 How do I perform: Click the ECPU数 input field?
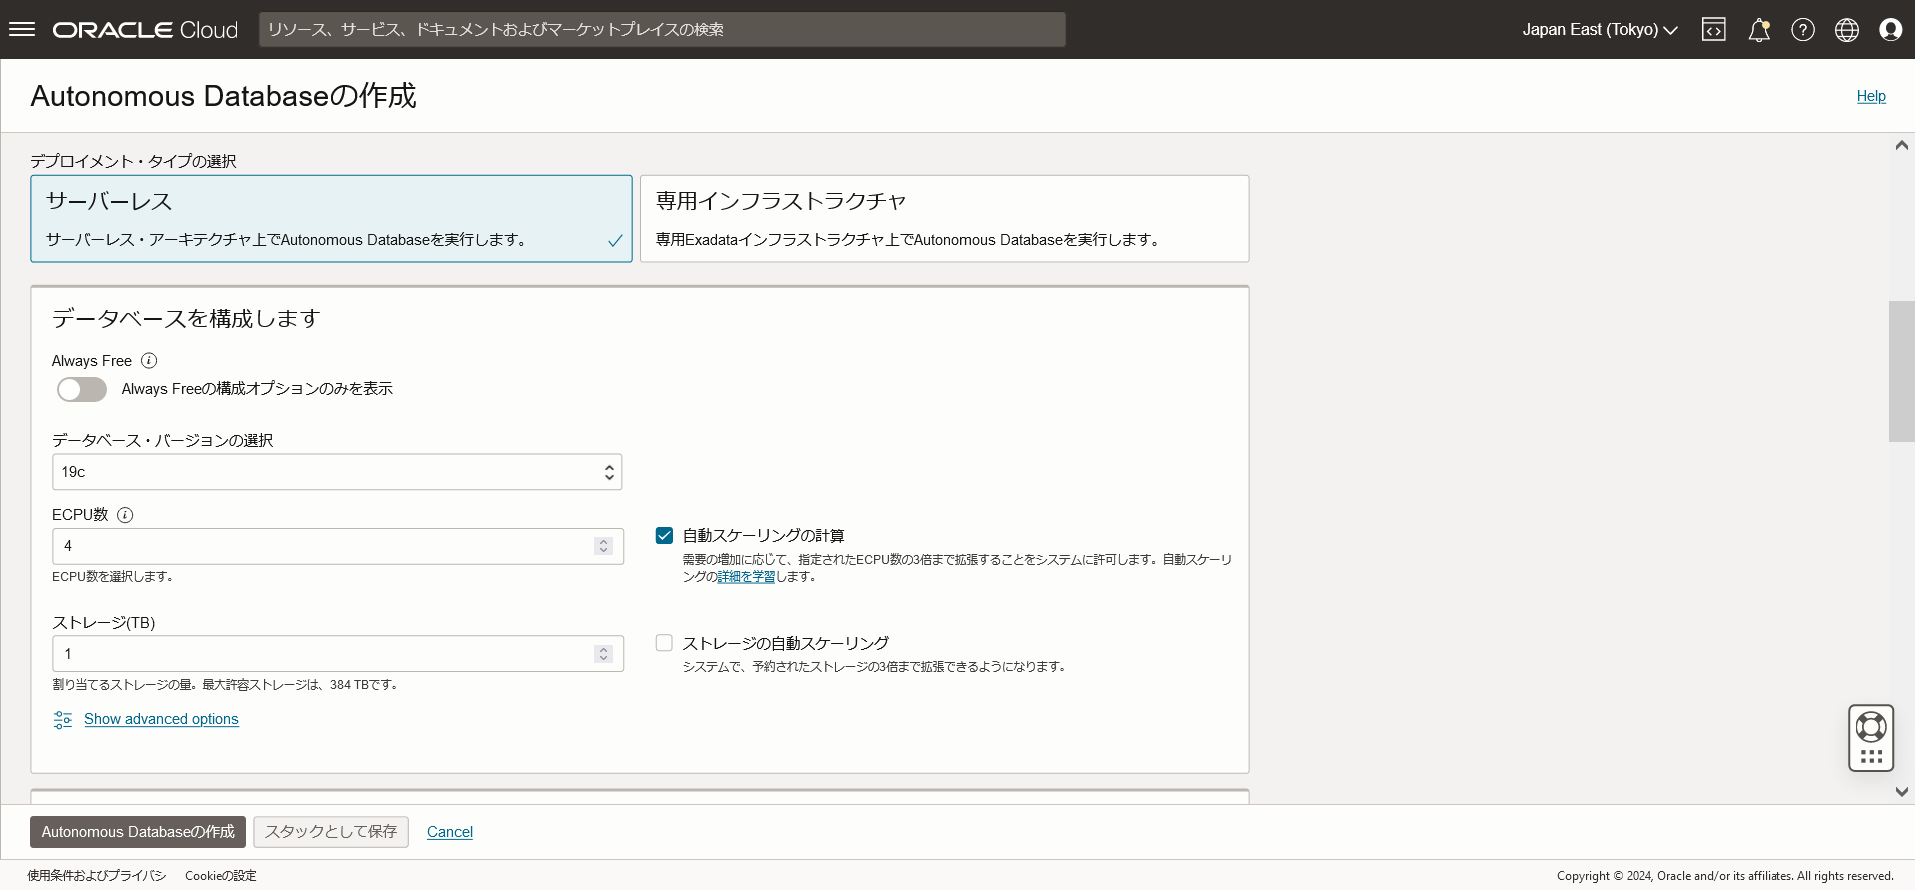tap(338, 546)
